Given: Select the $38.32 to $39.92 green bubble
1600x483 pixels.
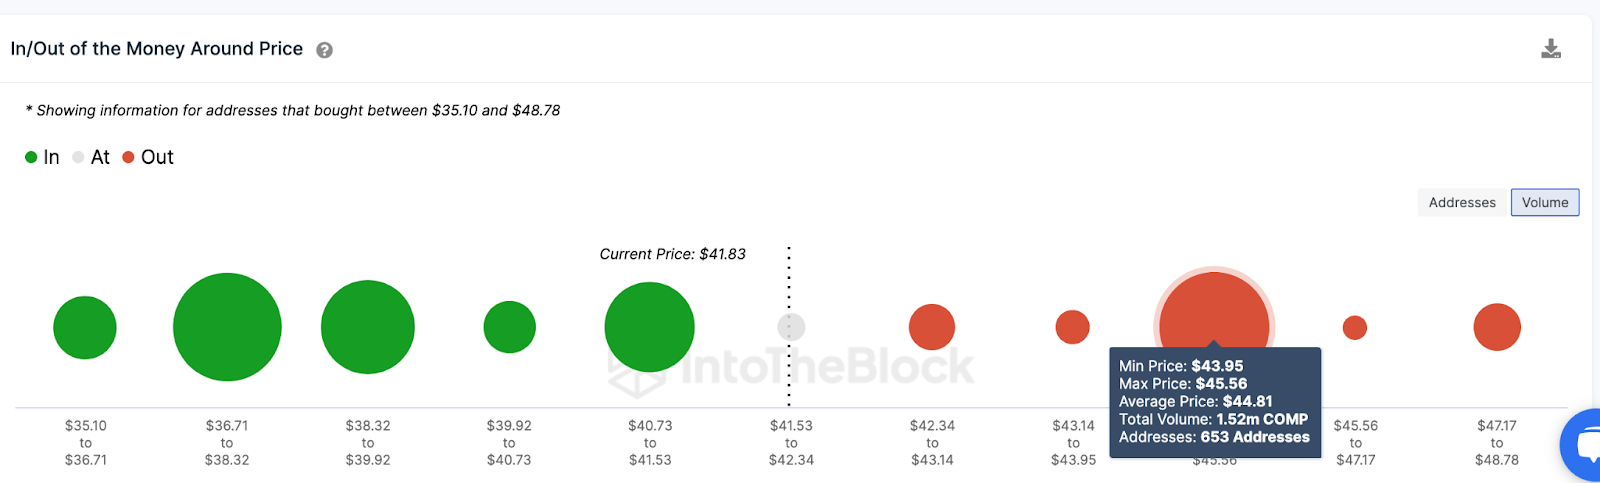Looking at the screenshot, I should click(x=368, y=327).
